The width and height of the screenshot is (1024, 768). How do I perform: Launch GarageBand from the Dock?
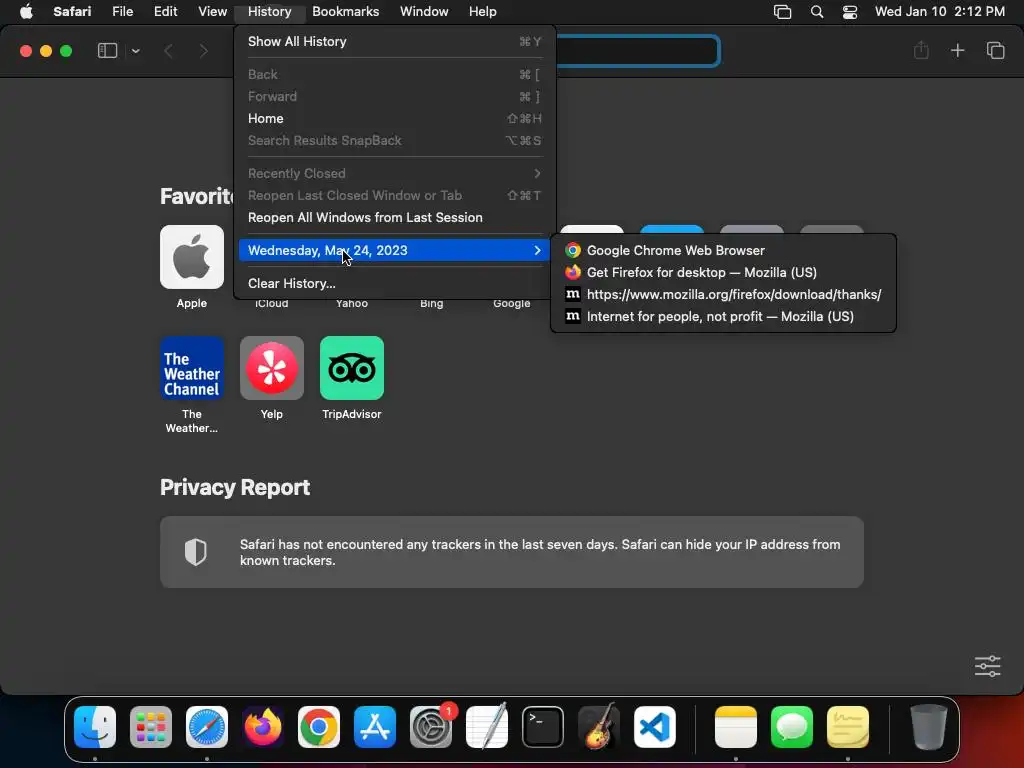[599, 727]
